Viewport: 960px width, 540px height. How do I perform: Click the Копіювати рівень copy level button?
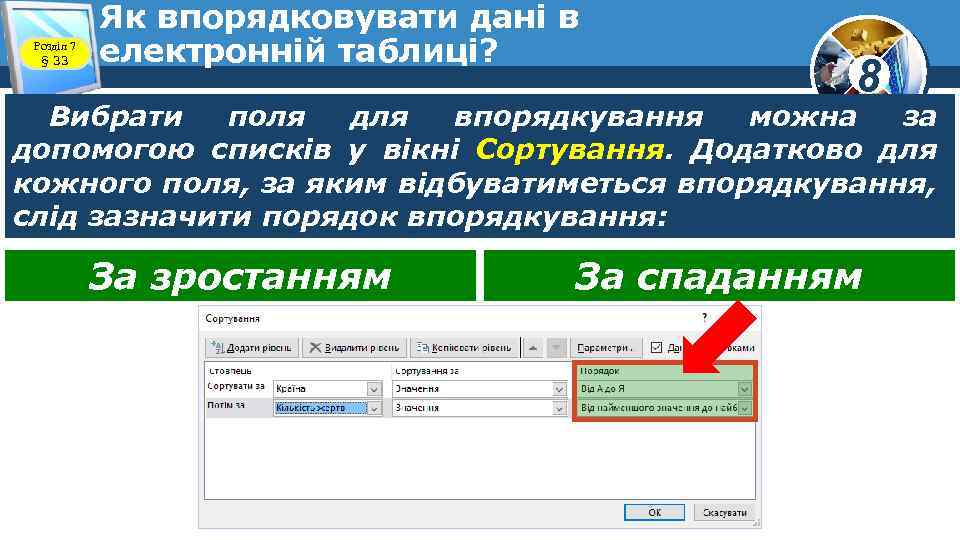(465, 348)
